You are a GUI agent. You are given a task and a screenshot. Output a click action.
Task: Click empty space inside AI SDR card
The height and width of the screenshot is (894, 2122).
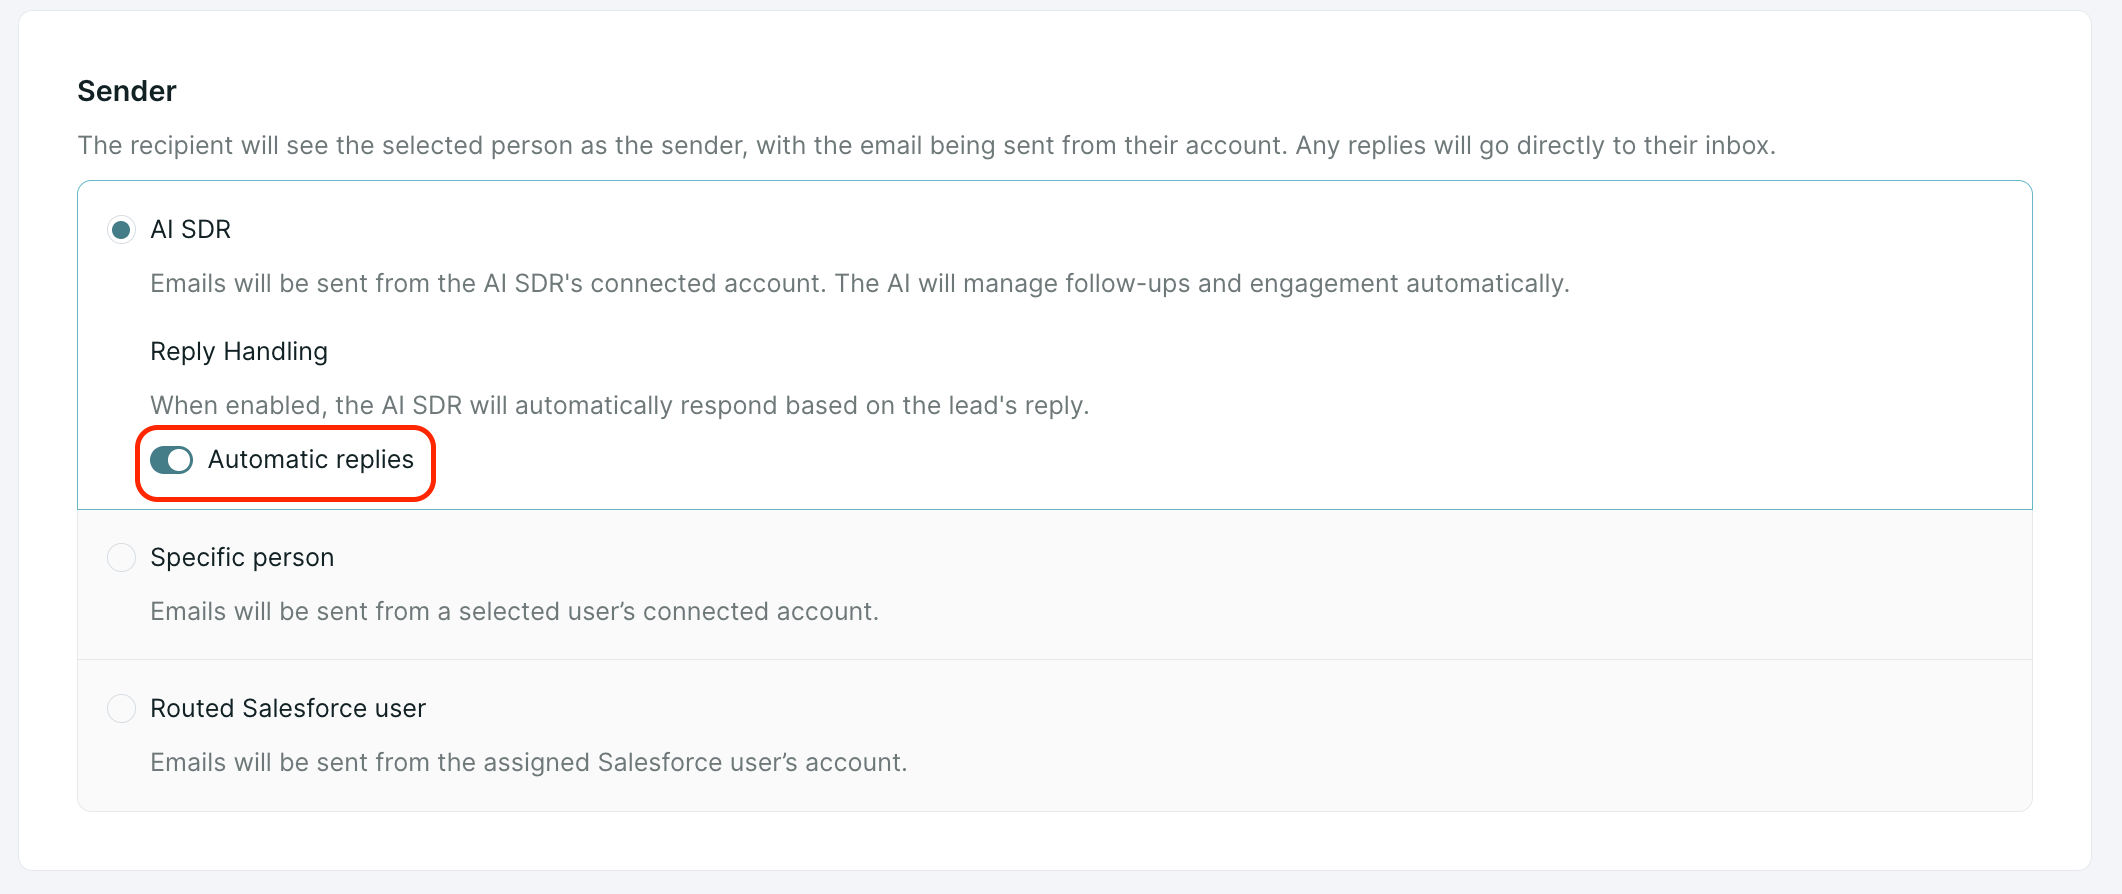(x=1500, y=400)
